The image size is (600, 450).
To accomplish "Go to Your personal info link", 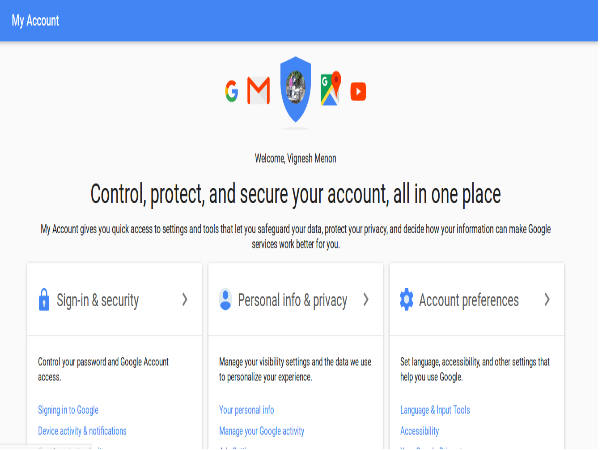I will click(x=246, y=410).
